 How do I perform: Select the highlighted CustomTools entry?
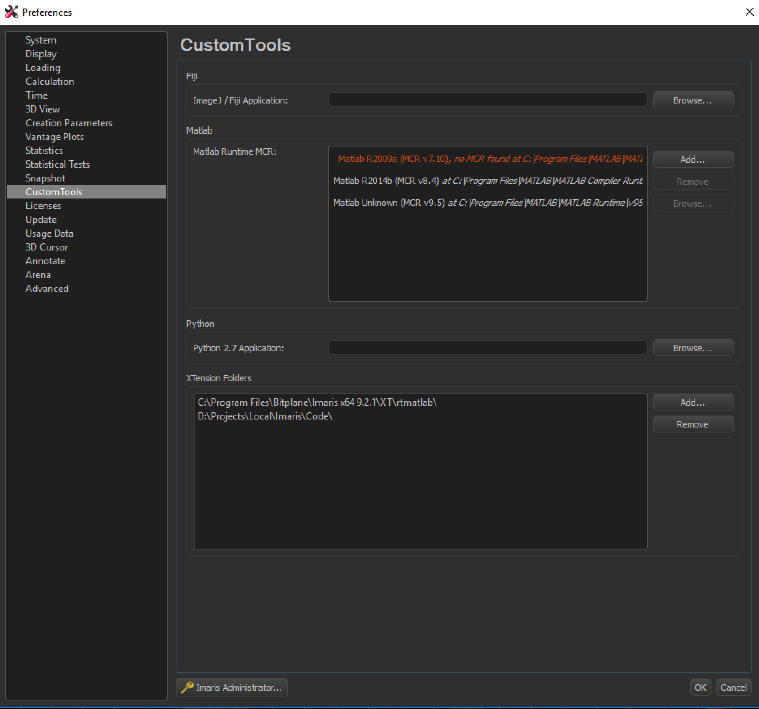tap(87, 192)
